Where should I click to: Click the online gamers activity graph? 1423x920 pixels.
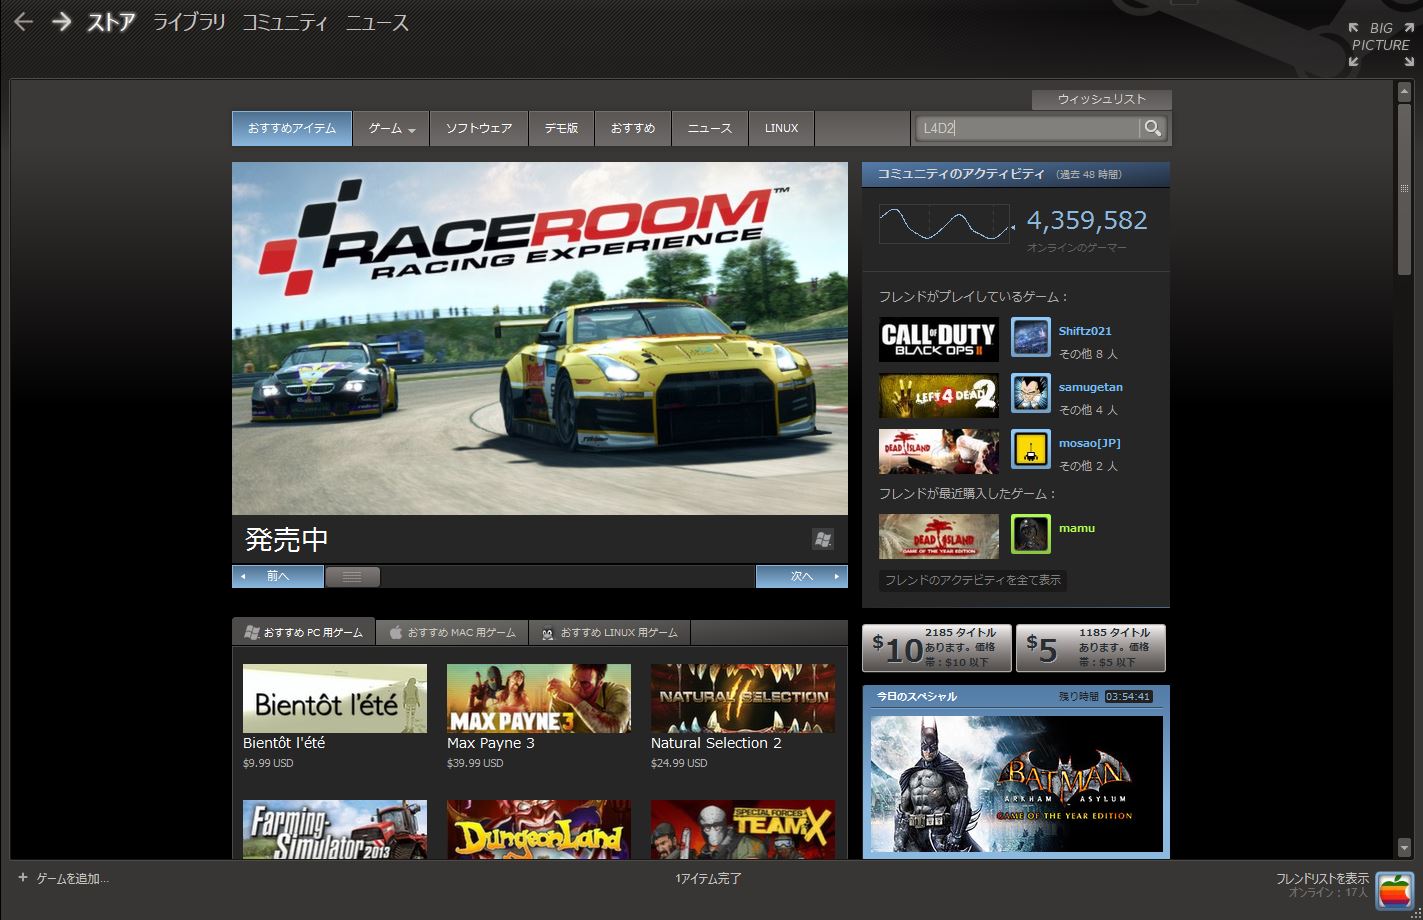pyautogui.click(x=945, y=224)
